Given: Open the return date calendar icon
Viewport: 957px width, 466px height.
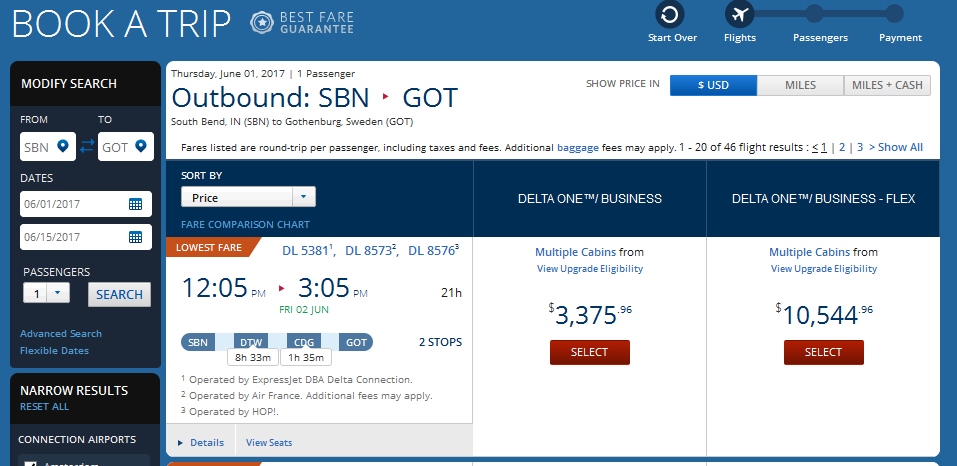Looking at the screenshot, I should pos(136,237).
